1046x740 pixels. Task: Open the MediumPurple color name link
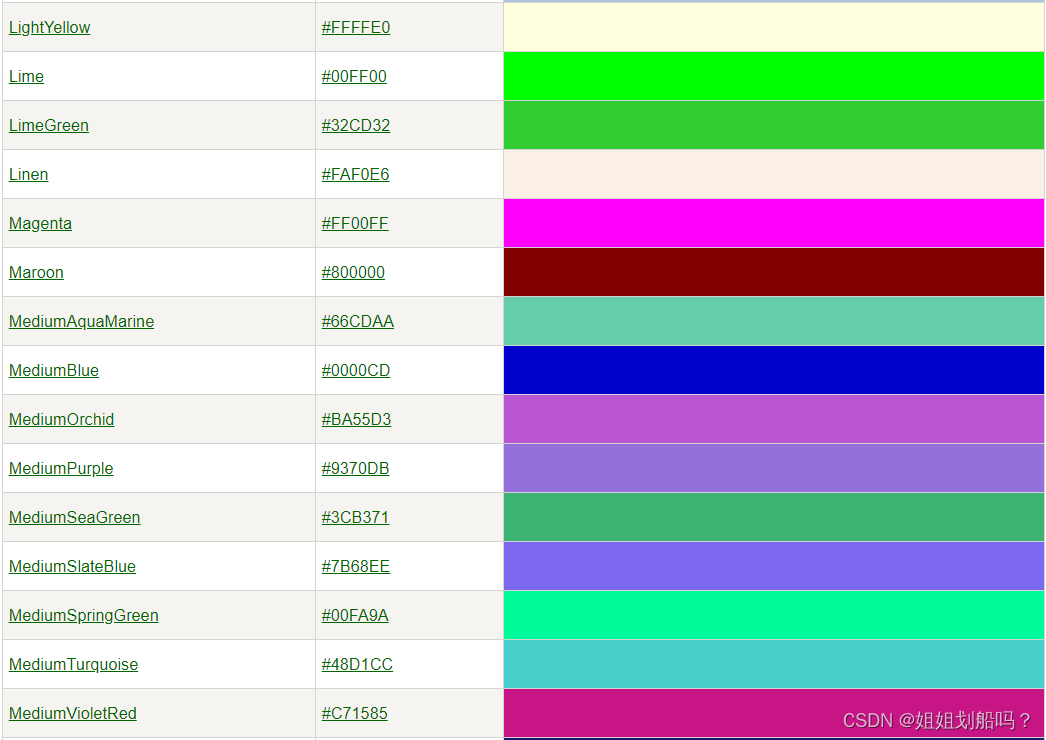point(61,468)
